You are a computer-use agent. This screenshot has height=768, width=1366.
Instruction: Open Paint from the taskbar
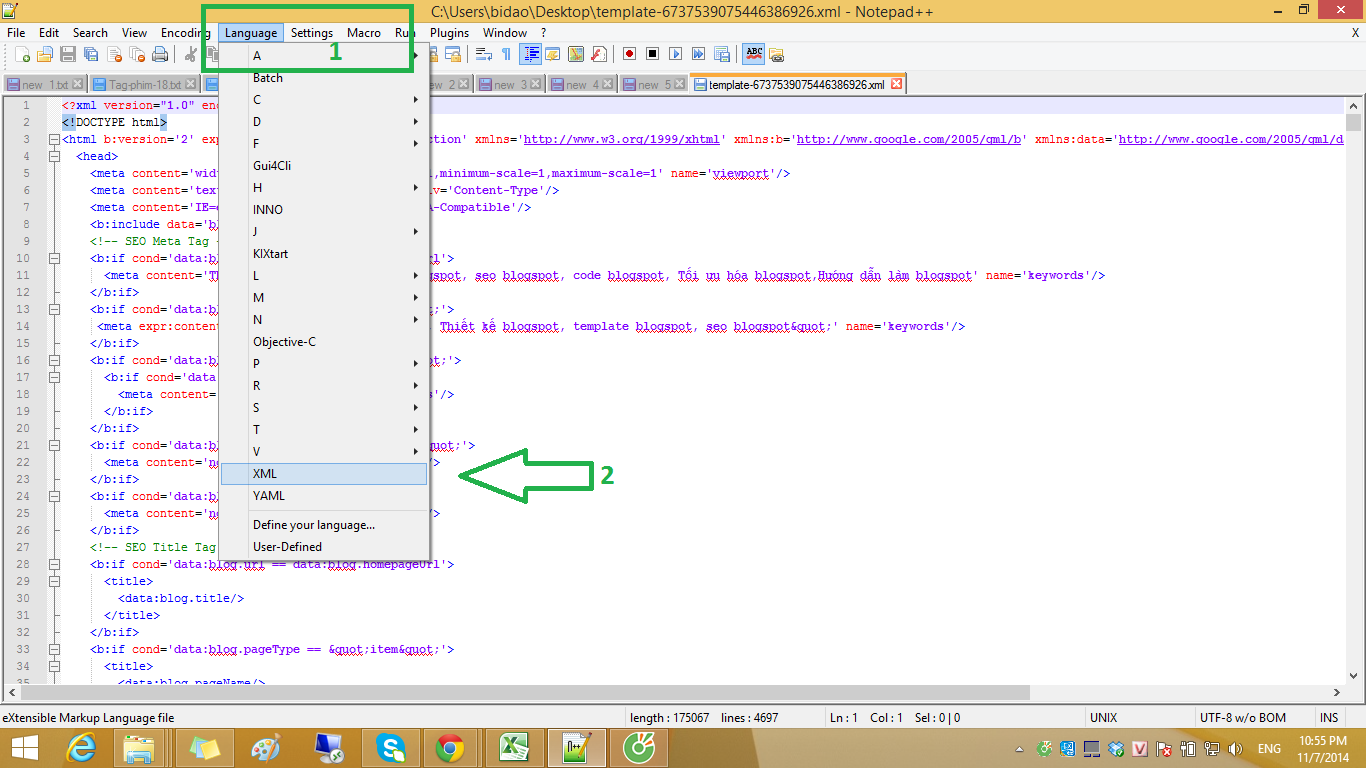(265, 747)
